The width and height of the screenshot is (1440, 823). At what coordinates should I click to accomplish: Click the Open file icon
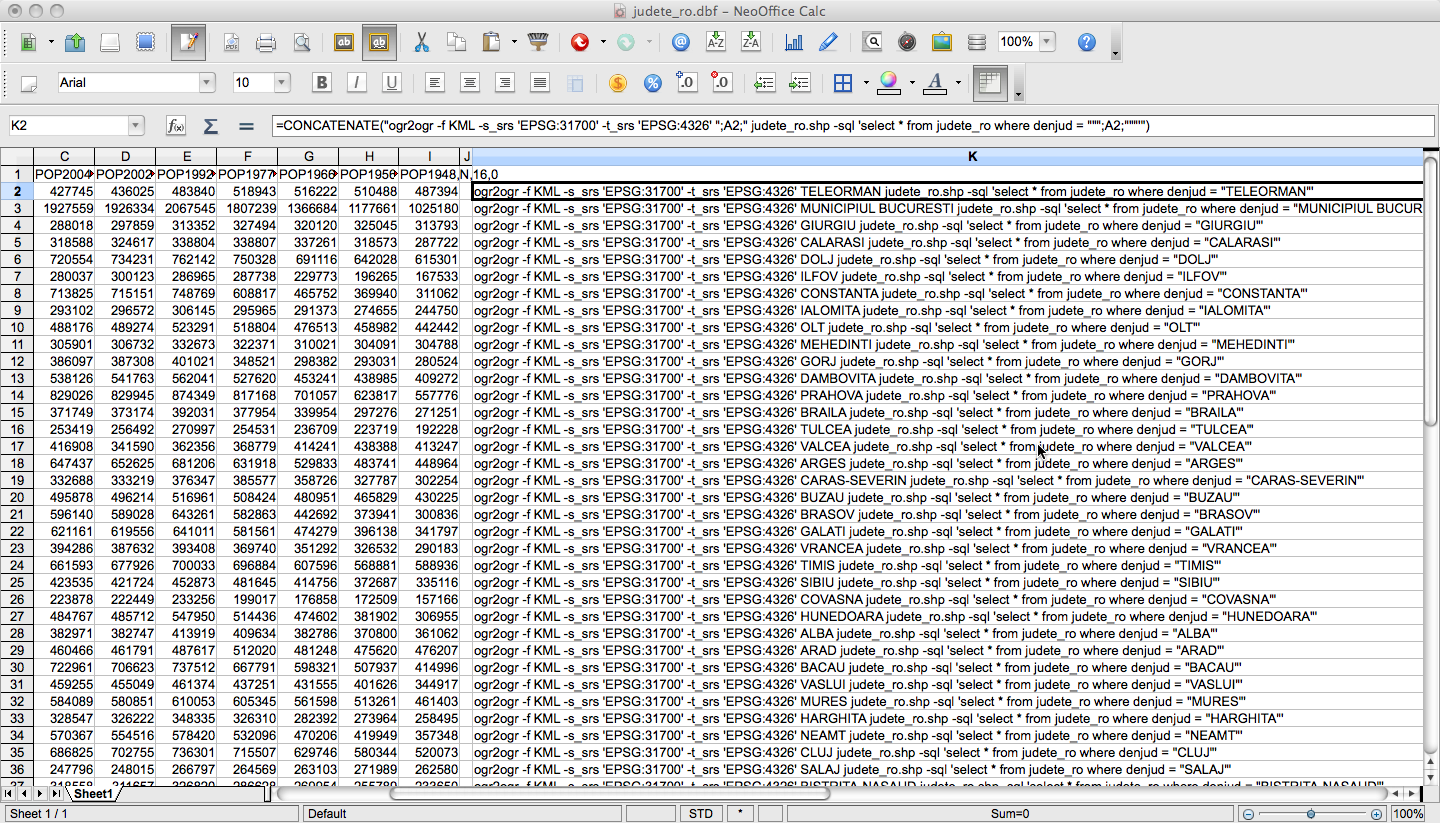click(76, 42)
